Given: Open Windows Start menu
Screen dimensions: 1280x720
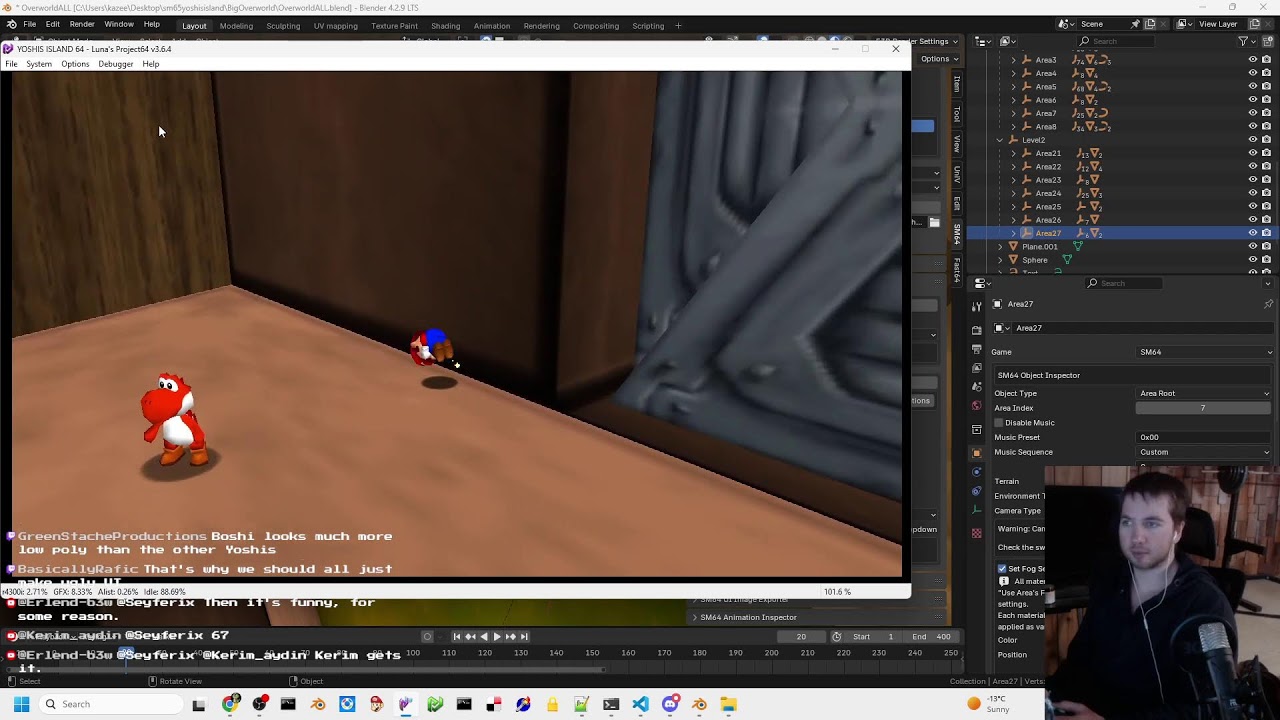Looking at the screenshot, I should pyautogui.click(x=21, y=704).
